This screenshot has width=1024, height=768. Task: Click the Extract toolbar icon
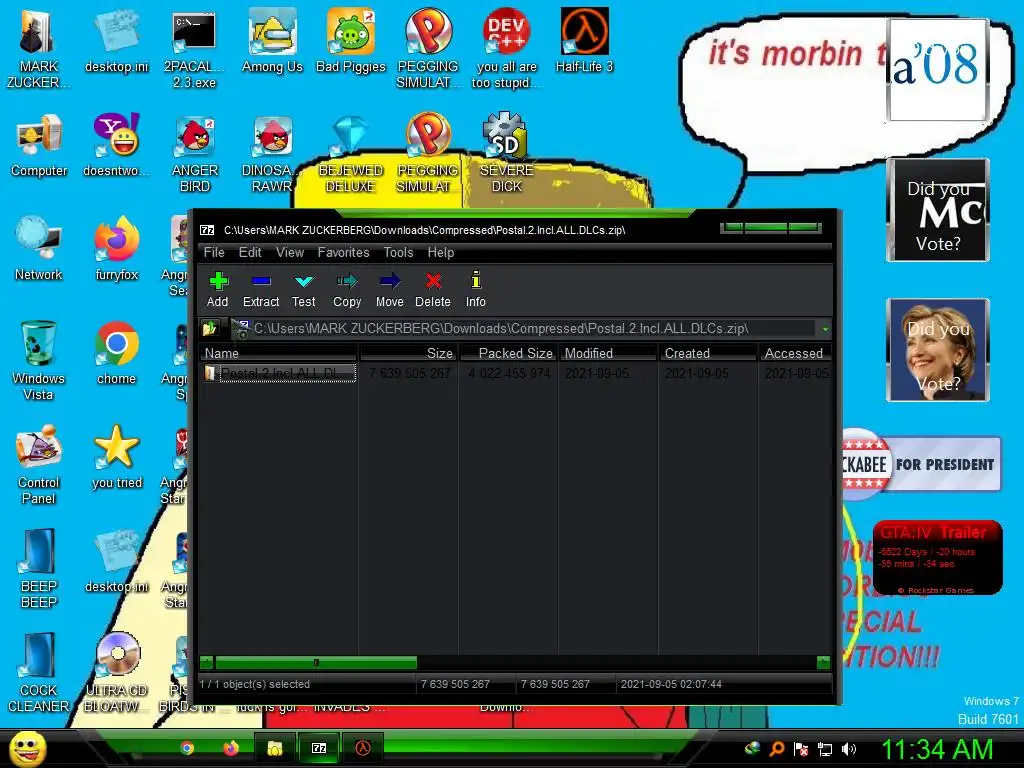pos(261,289)
